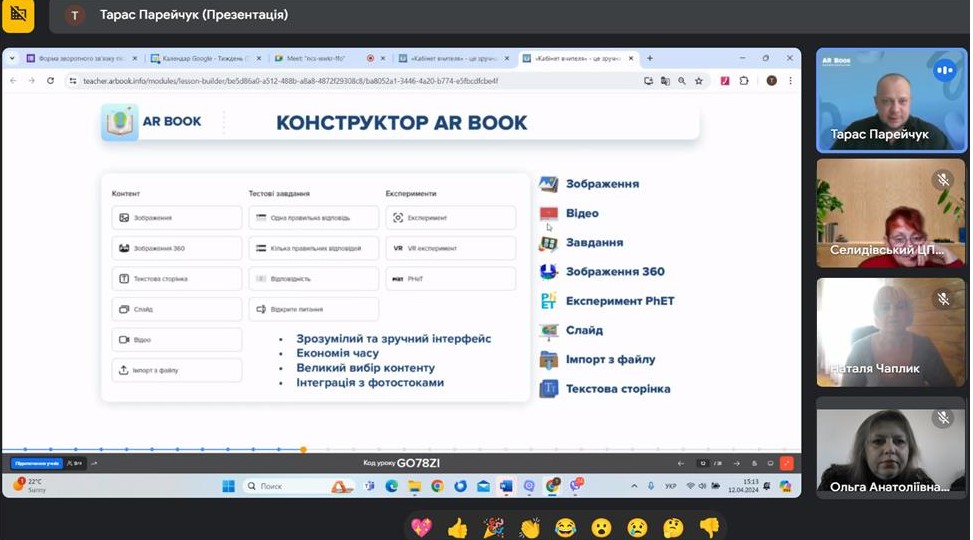Click the red fullscreen button in lesson bar

[x=787, y=463]
